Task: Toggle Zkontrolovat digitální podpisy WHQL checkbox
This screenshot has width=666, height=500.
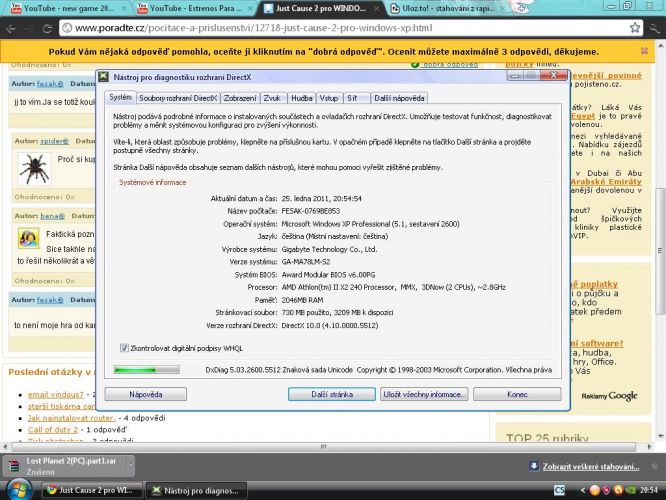Action: 124,348
